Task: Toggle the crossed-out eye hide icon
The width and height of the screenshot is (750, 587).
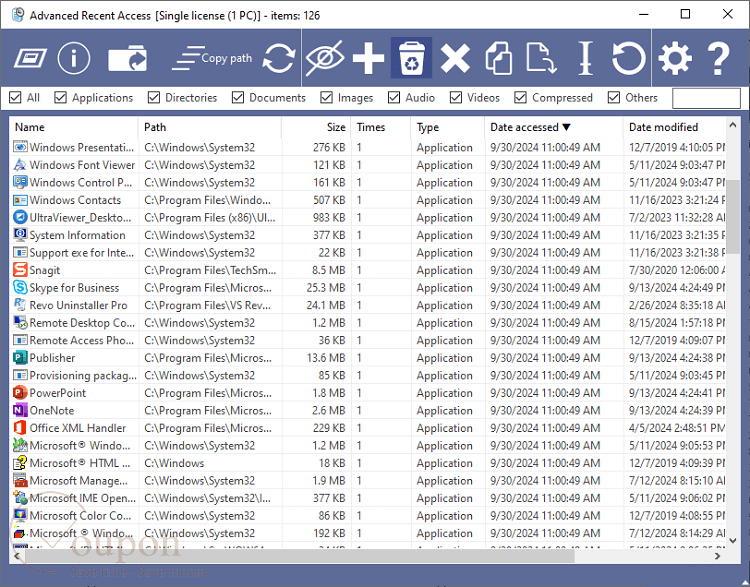Action: click(x=324, y=58)
